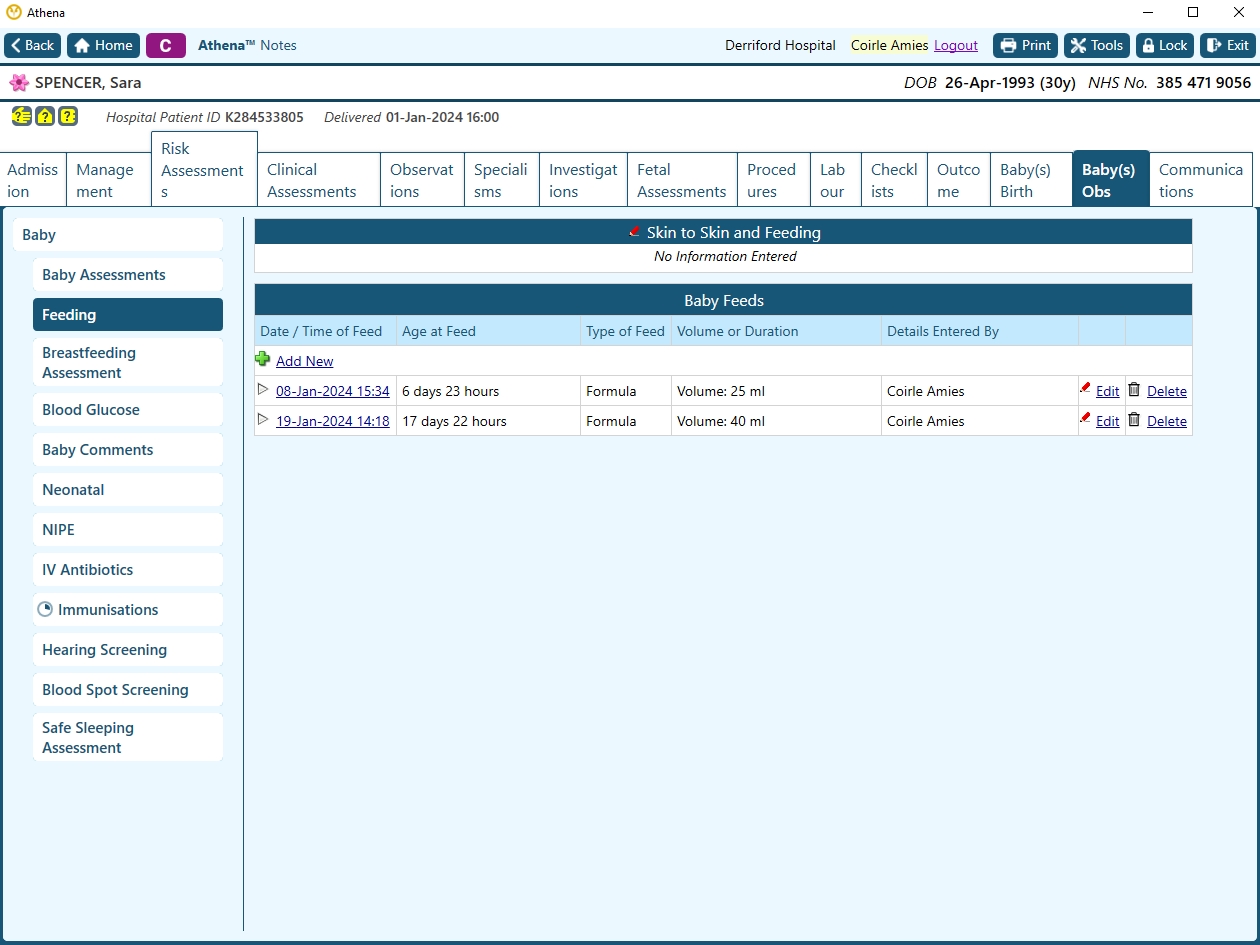Click the purple C icon button
The height and width of the screenshot is (945, 1260).
tap(165, 46)
